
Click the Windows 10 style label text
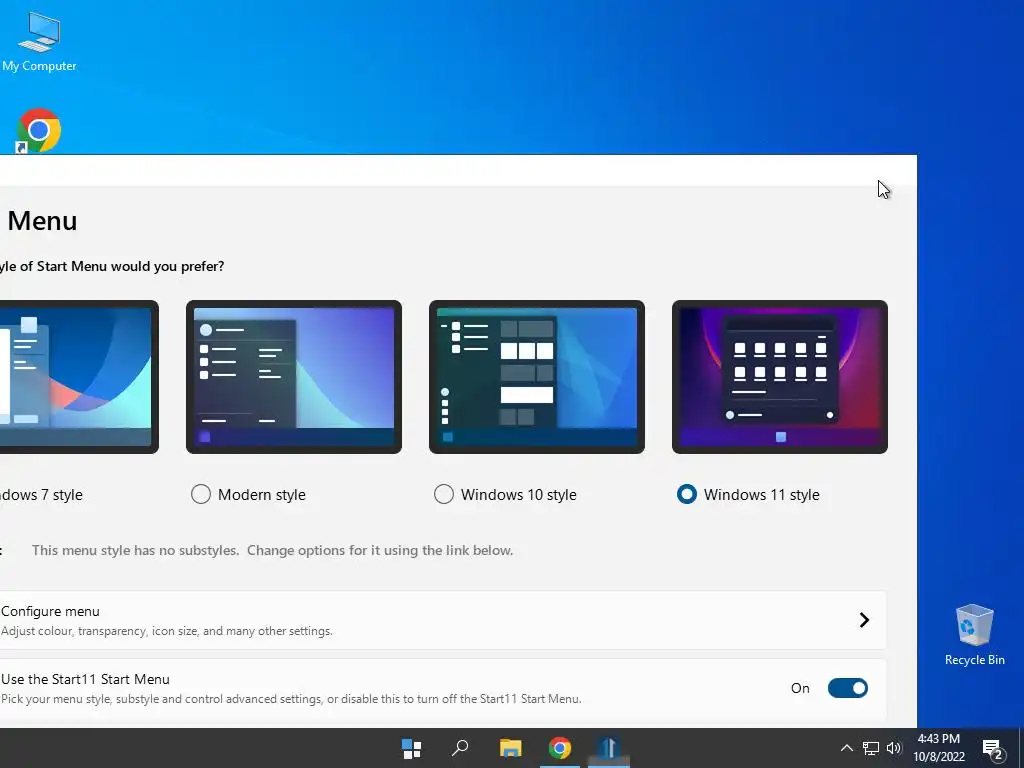[x=519, y=495]
